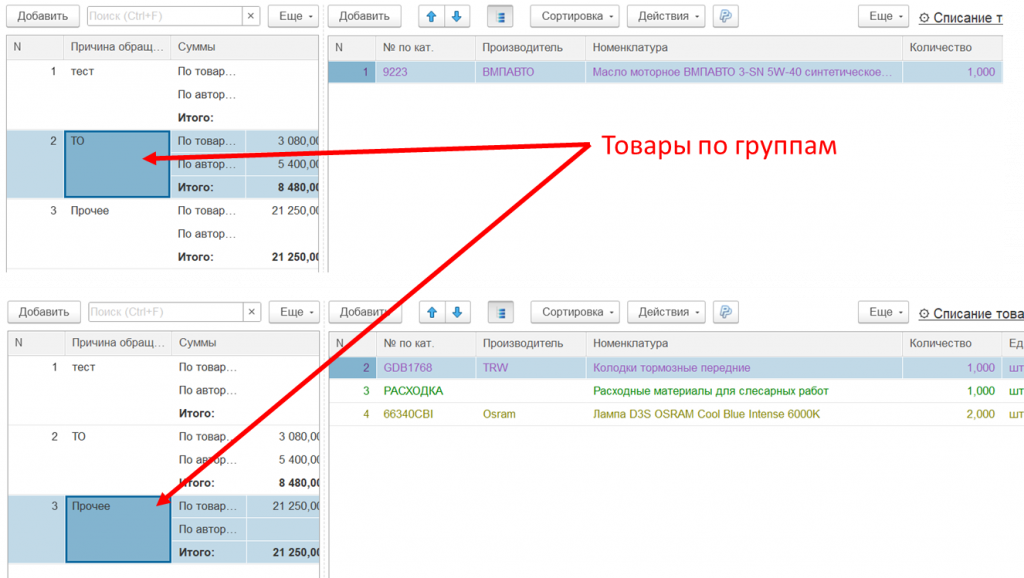Screen dimensions: 1024x578
Task: Click move-down arrow in upper goods toolbar
Action: point(456,16)
